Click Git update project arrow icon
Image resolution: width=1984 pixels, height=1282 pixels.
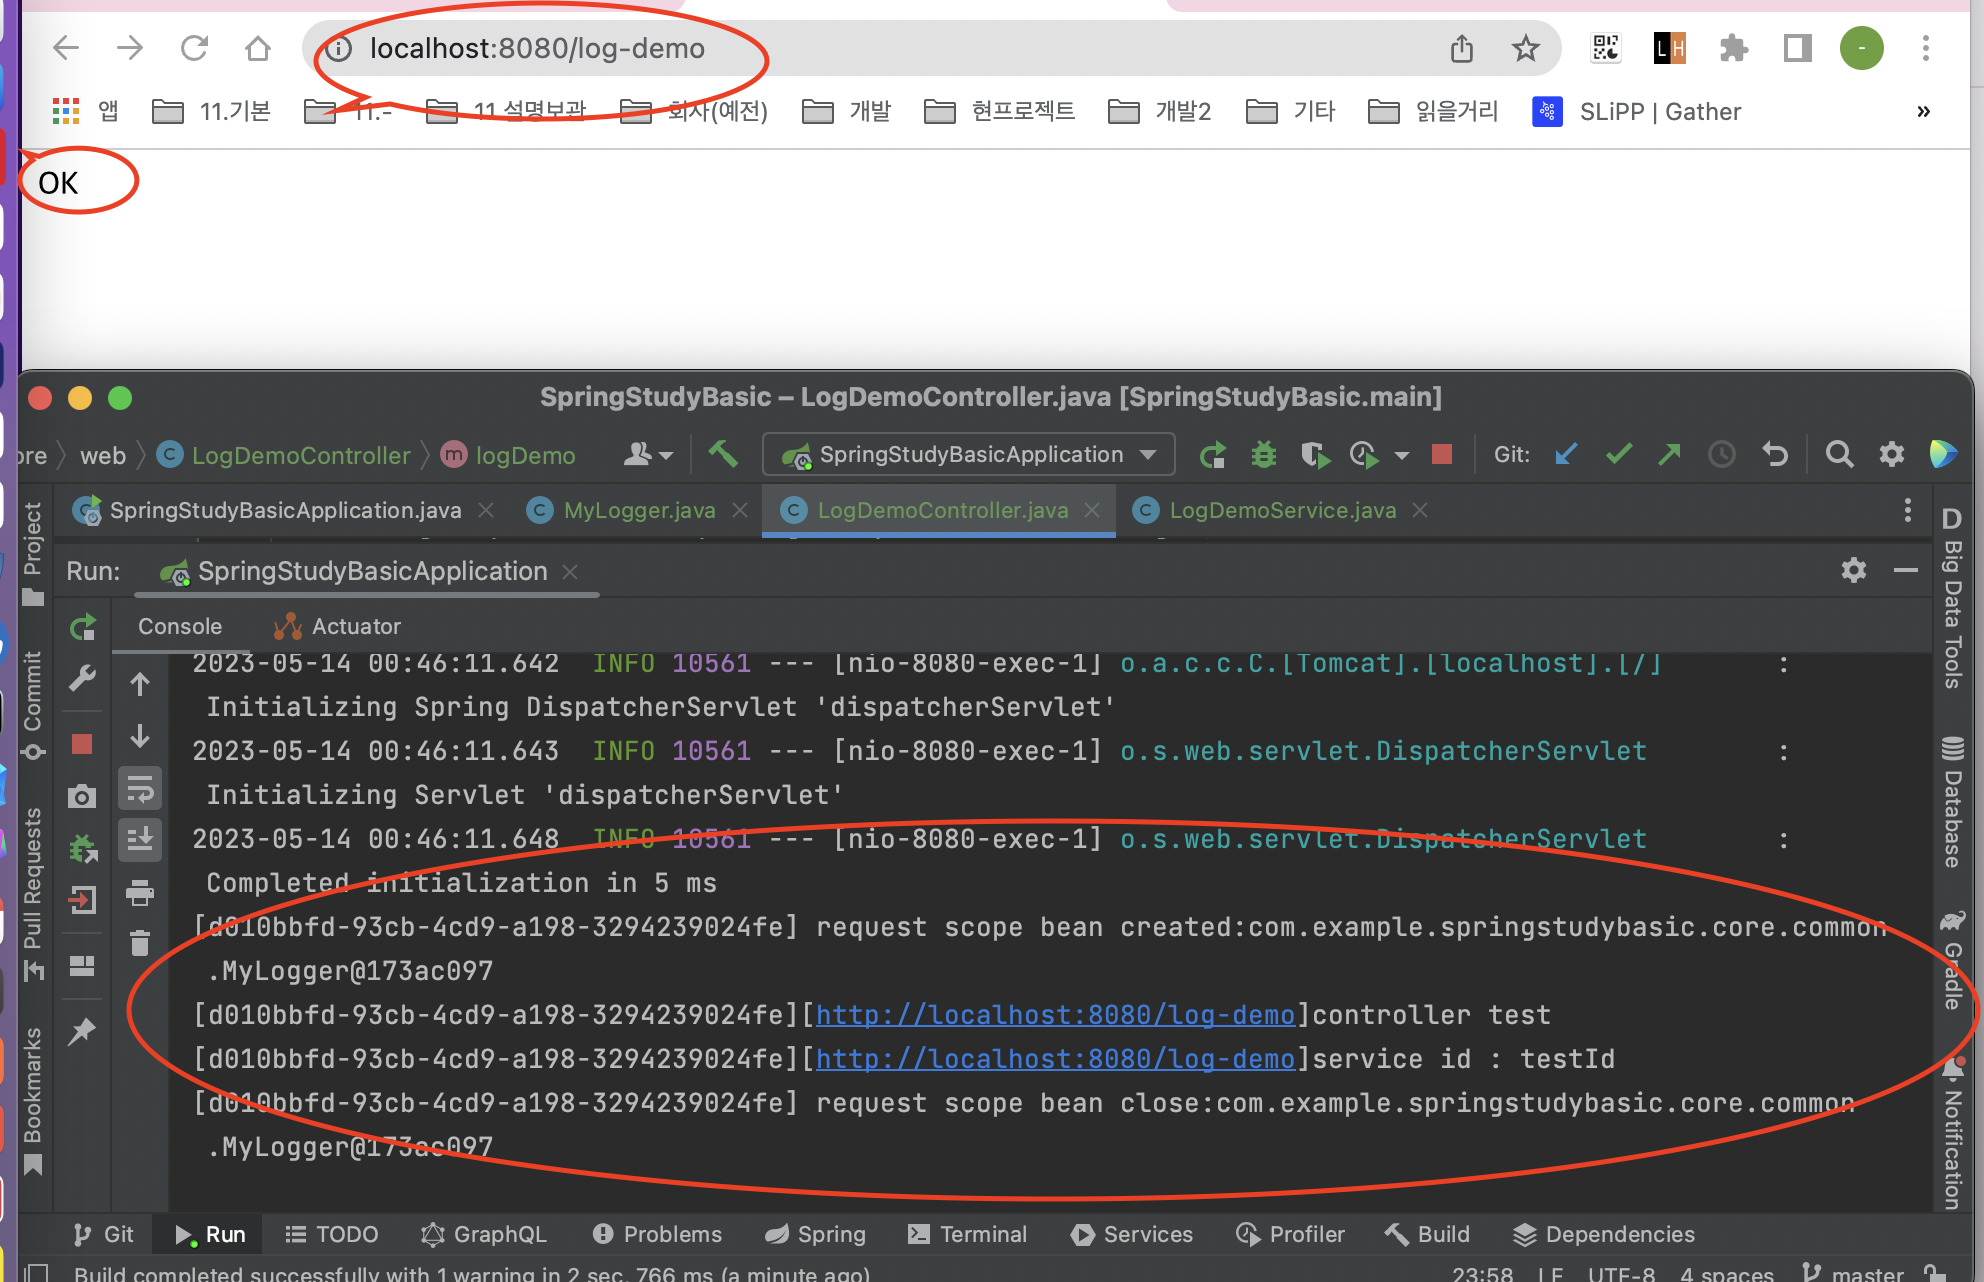(x=1566, y=455)
